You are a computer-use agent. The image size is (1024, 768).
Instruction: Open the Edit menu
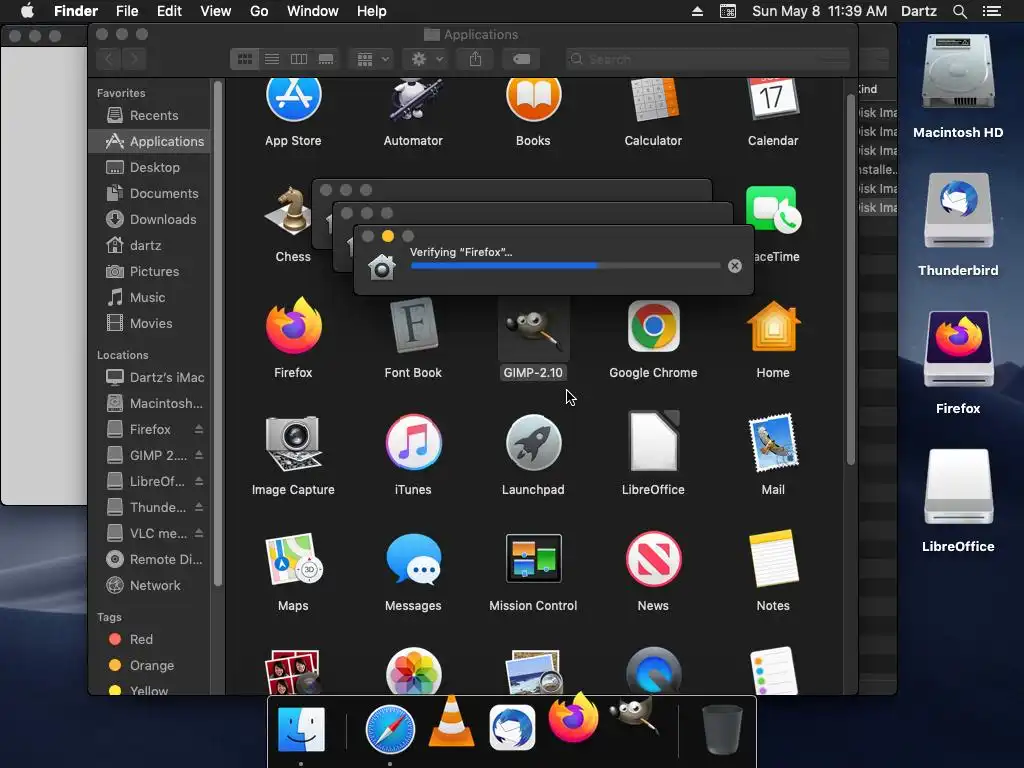[x=169, y=11]
